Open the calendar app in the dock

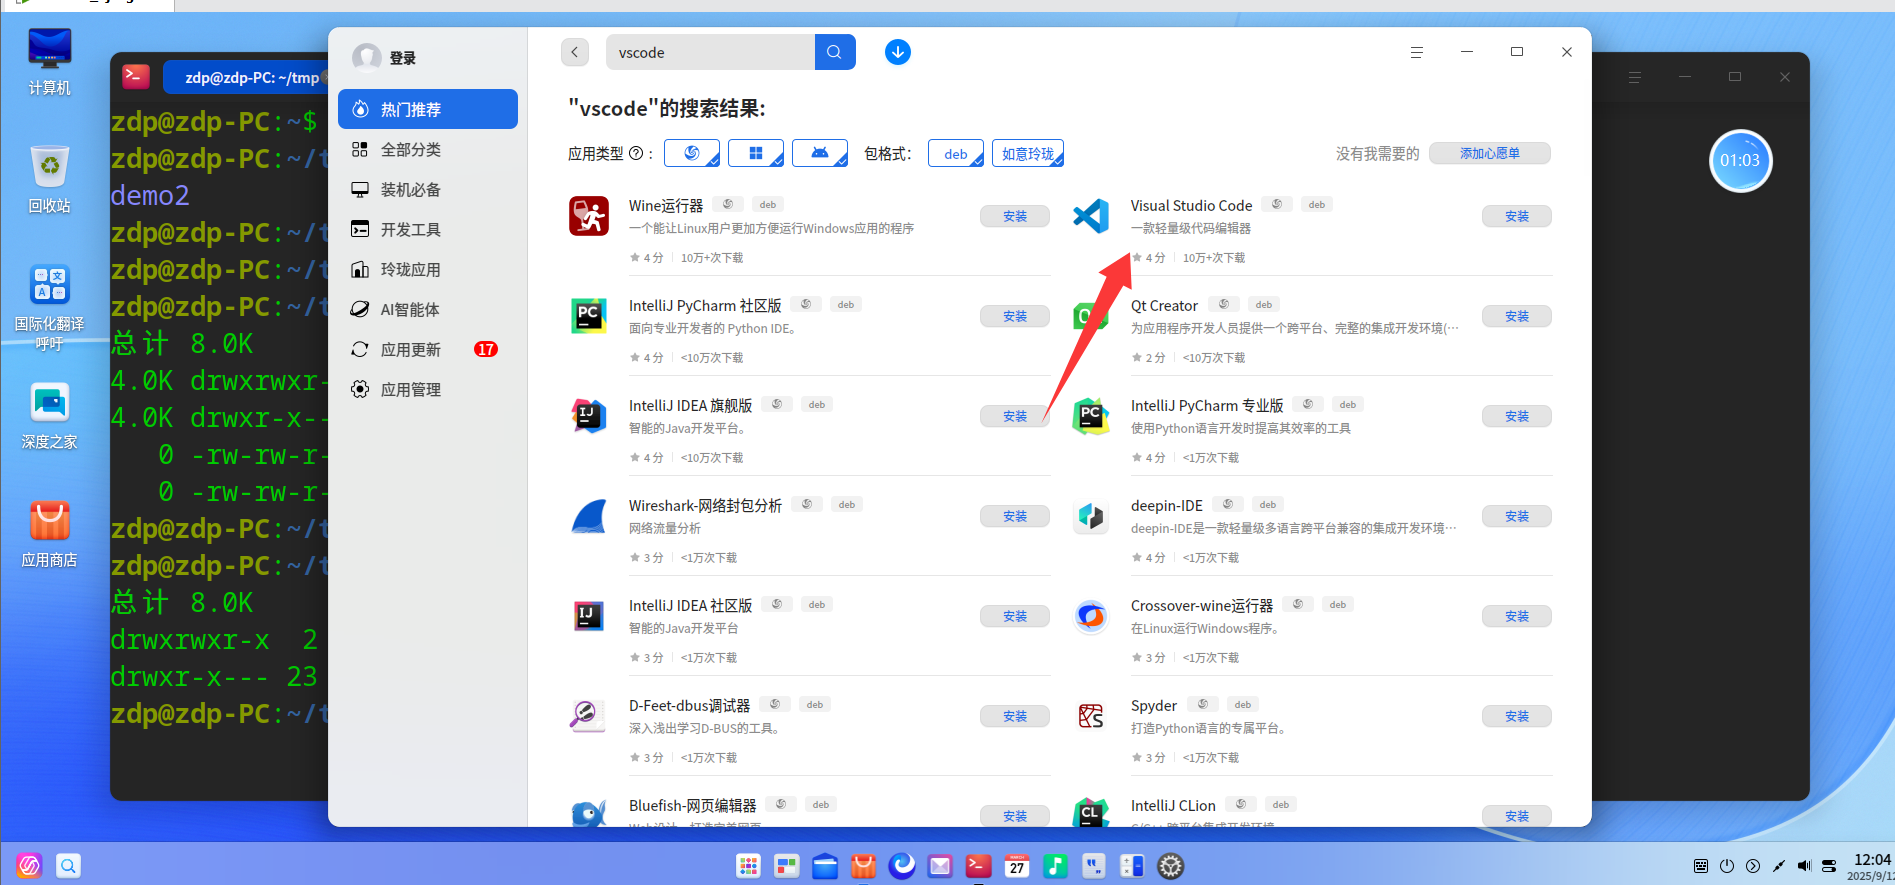pos(1017,866)
